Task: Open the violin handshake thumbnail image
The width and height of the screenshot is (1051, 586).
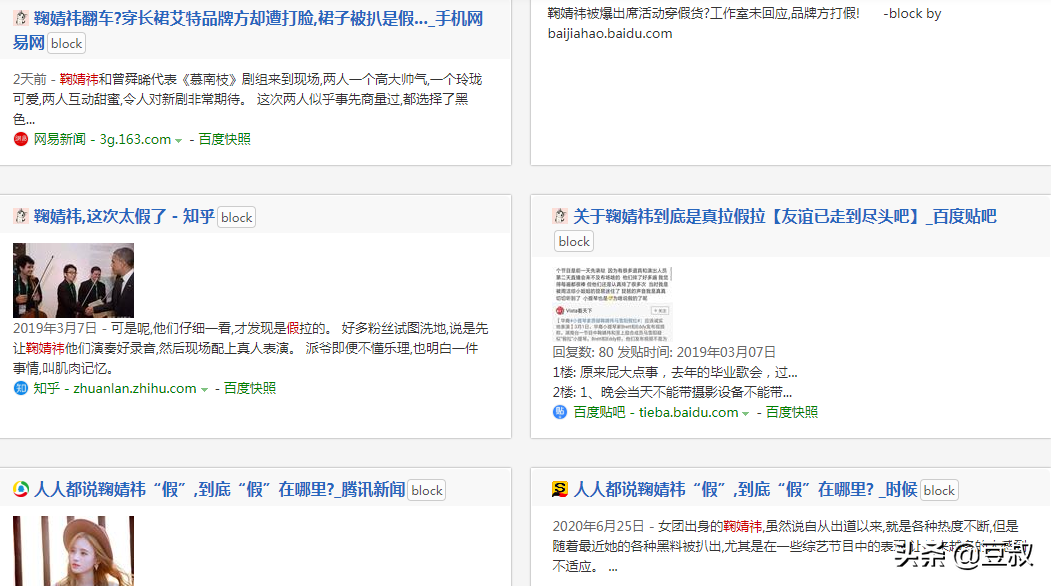Action: [73, 280]
